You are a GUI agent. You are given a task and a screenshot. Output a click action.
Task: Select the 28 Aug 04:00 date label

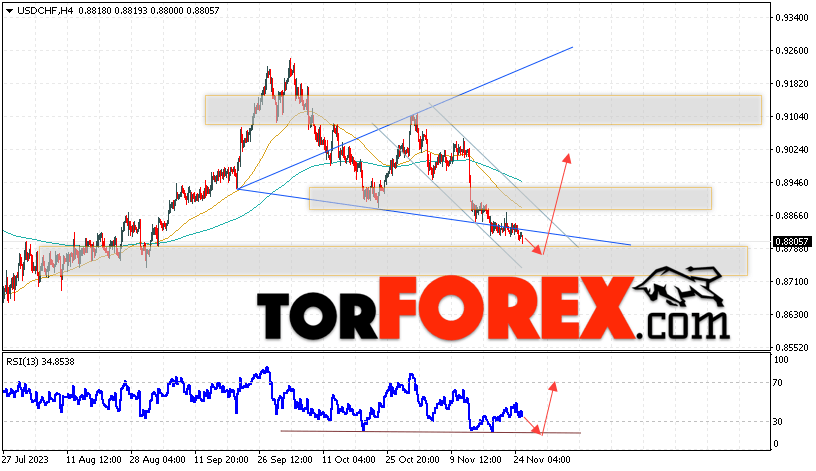tap(158, 460)
